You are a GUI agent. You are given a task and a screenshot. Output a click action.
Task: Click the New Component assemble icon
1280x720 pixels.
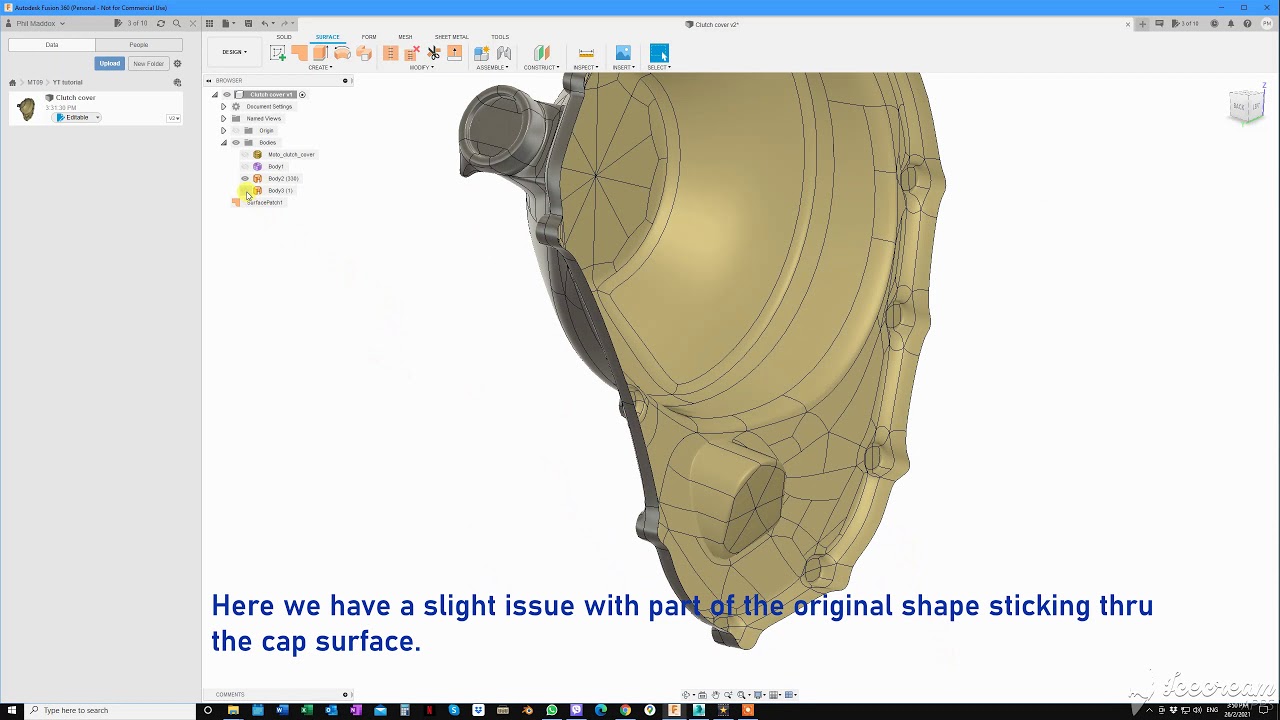click(482, 53)
